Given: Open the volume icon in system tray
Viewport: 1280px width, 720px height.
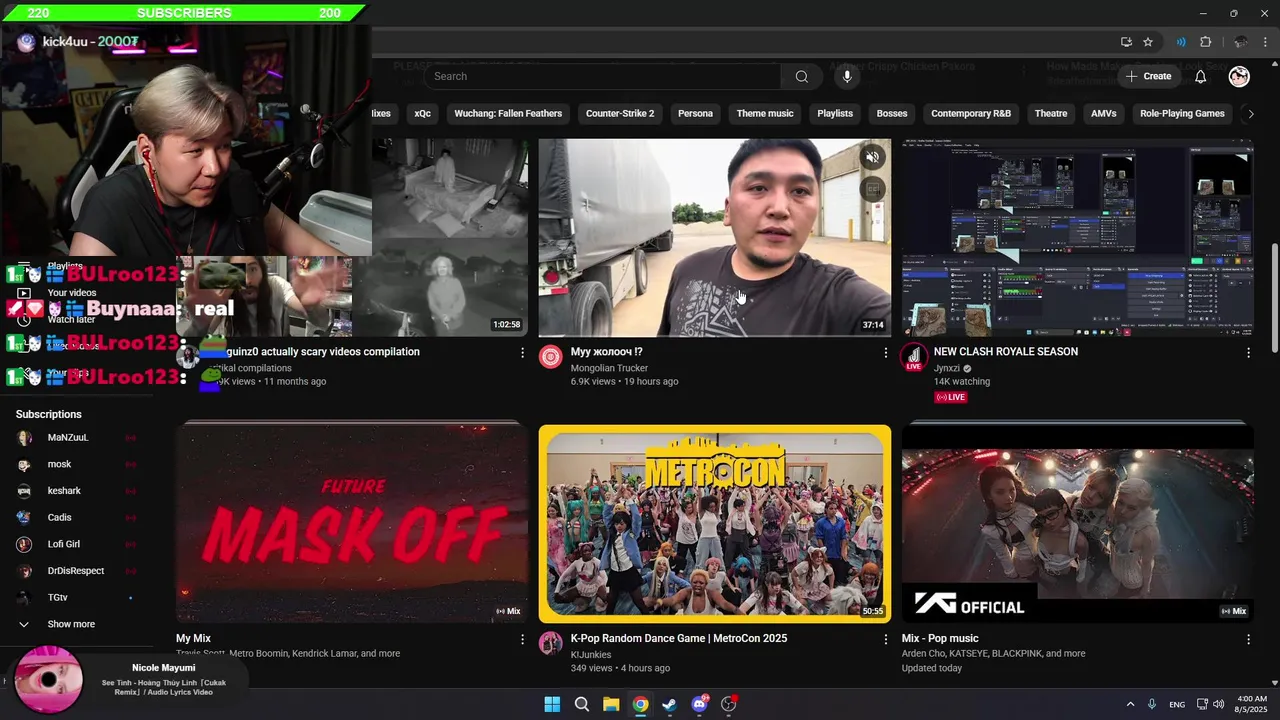Looking at the screenshot, I should point(1219,704).
